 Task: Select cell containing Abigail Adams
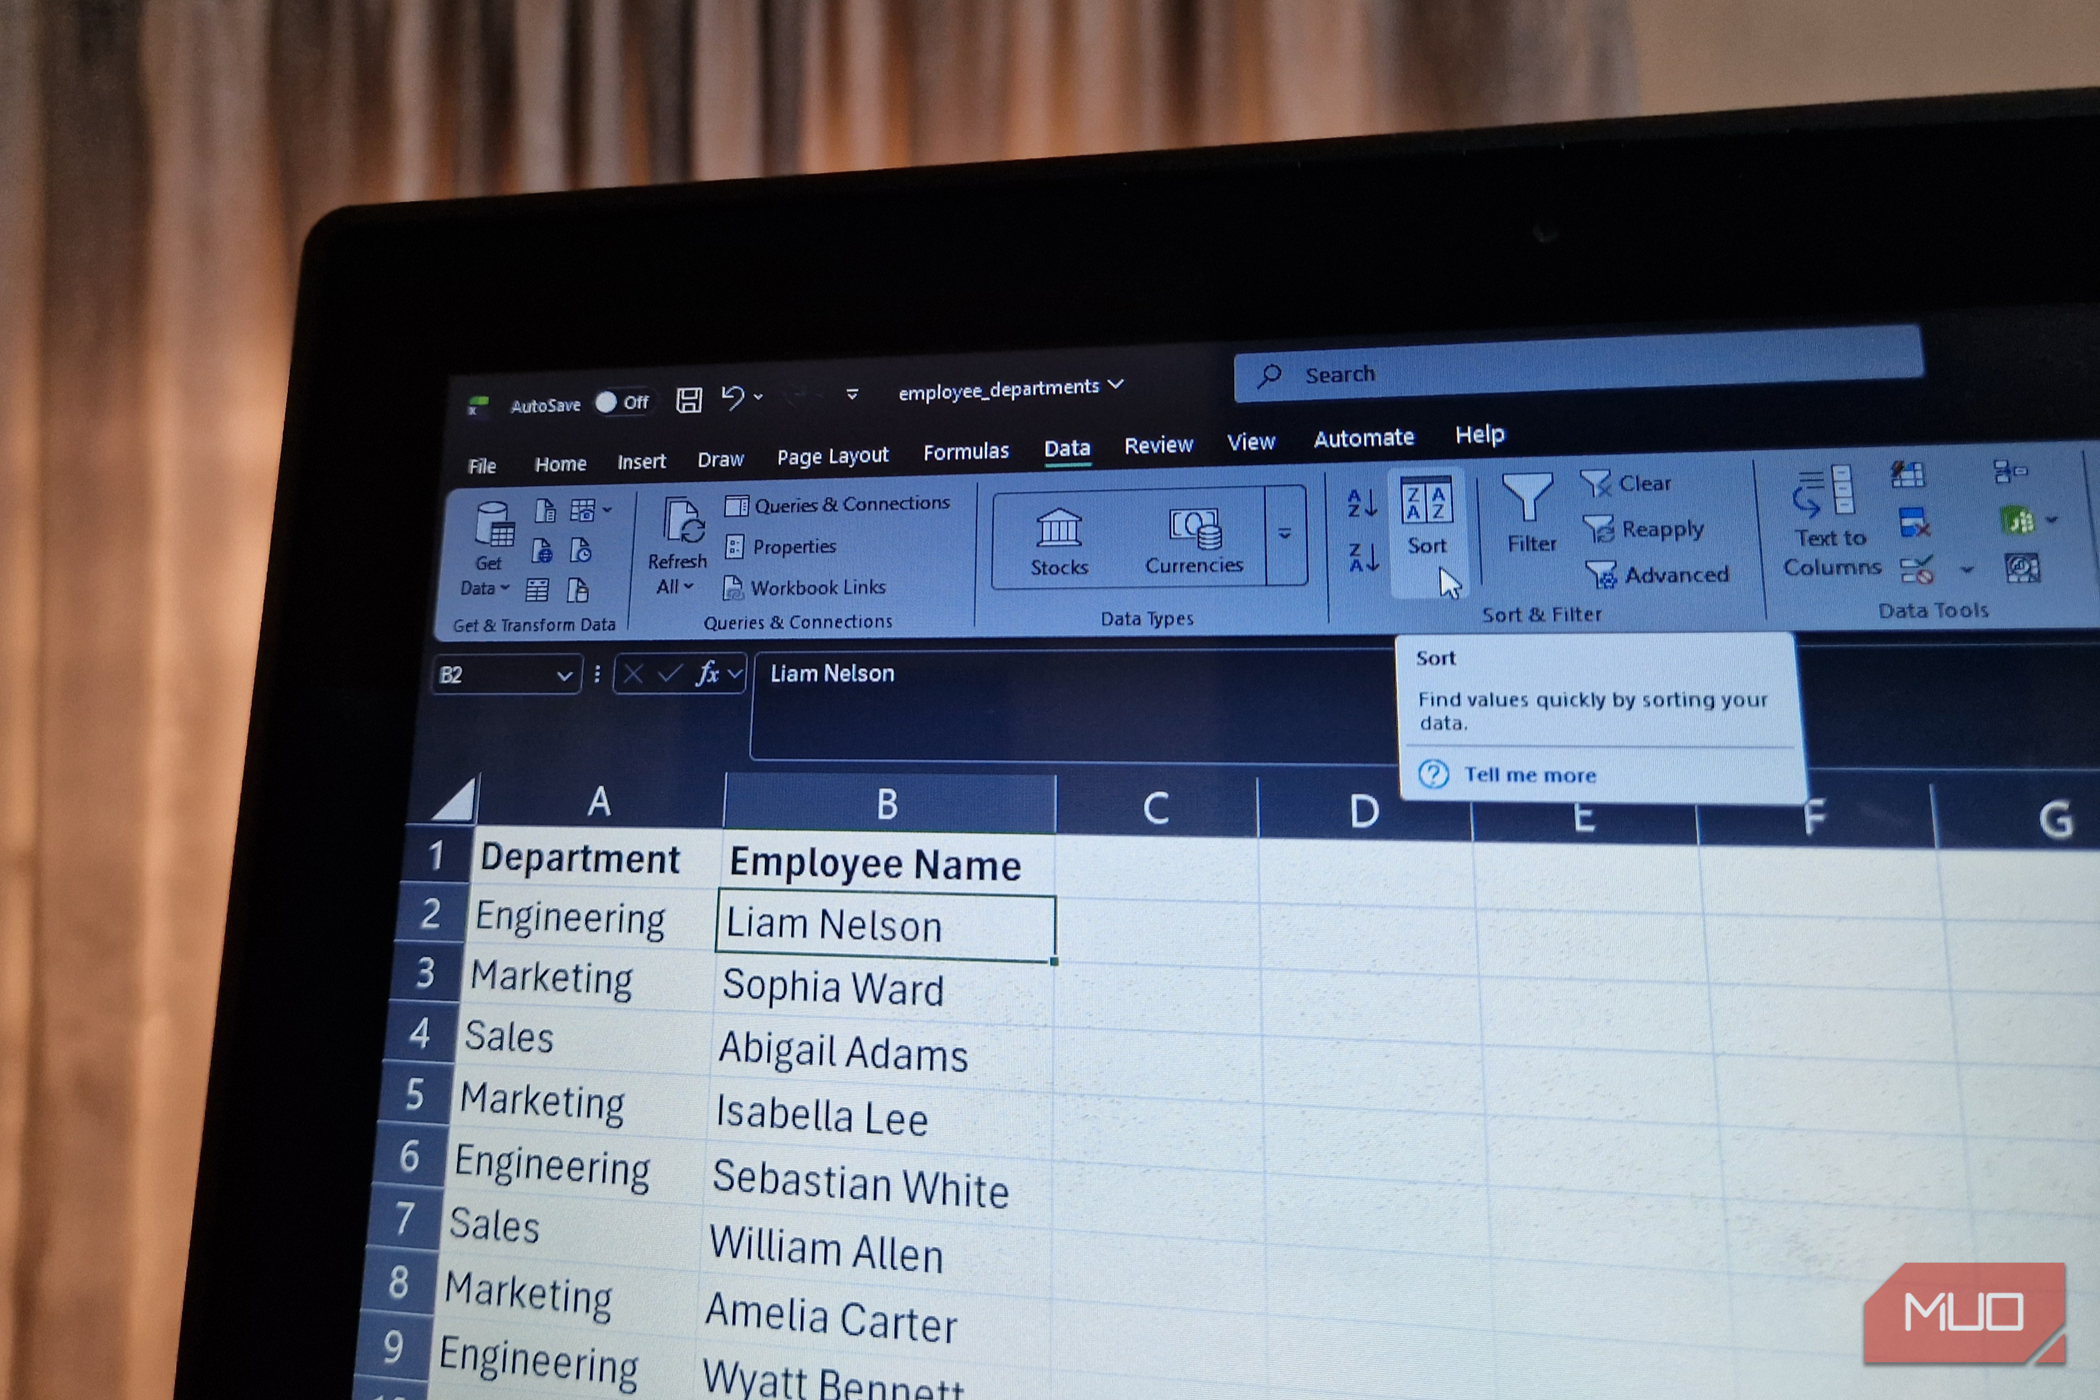881,1053
